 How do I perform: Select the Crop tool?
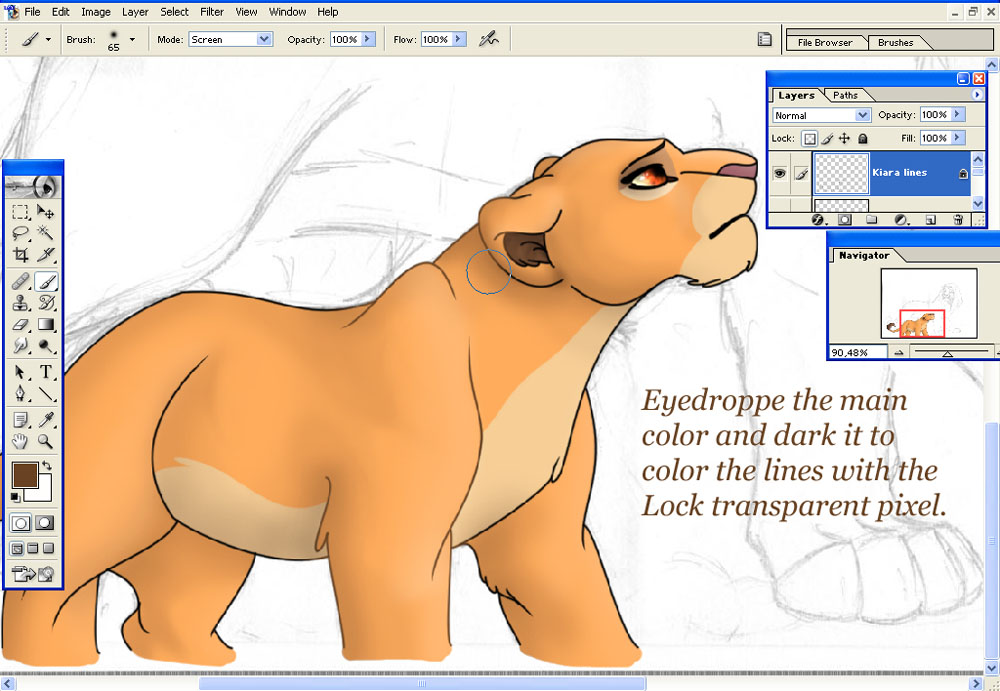coord(20,255)
